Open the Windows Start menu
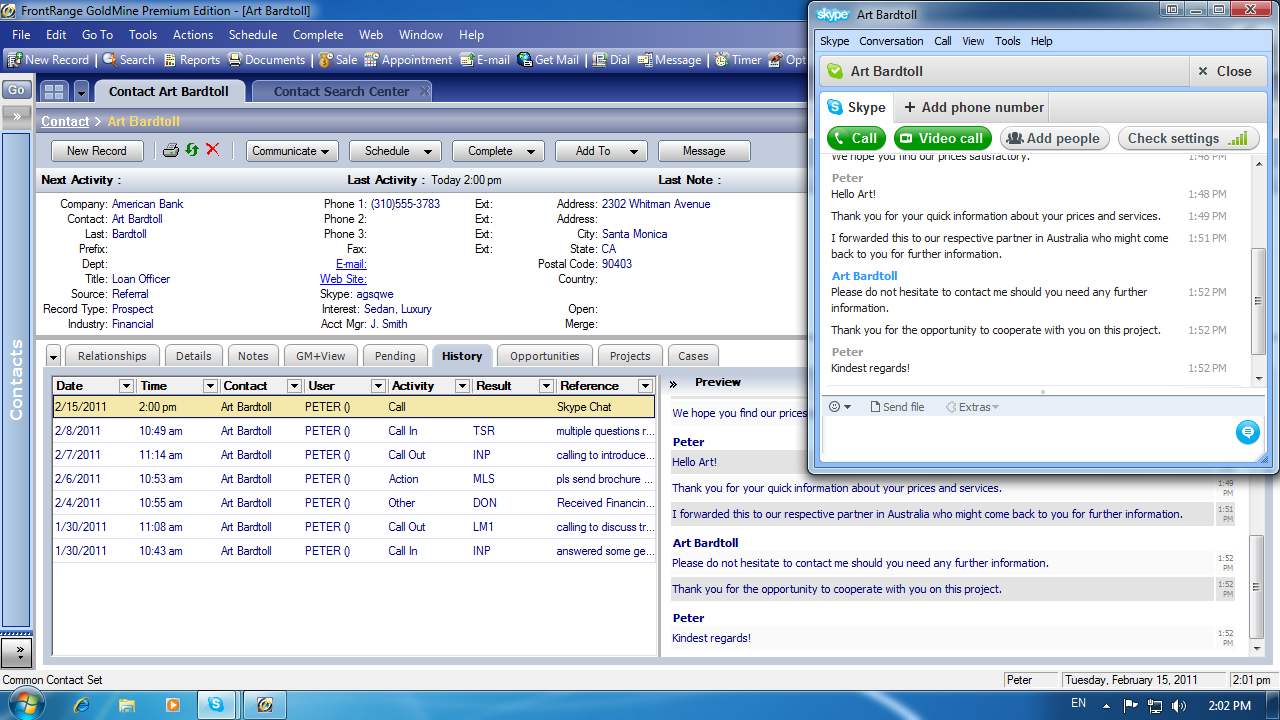This screenshot has width=1280, height=720. [26, 705]
